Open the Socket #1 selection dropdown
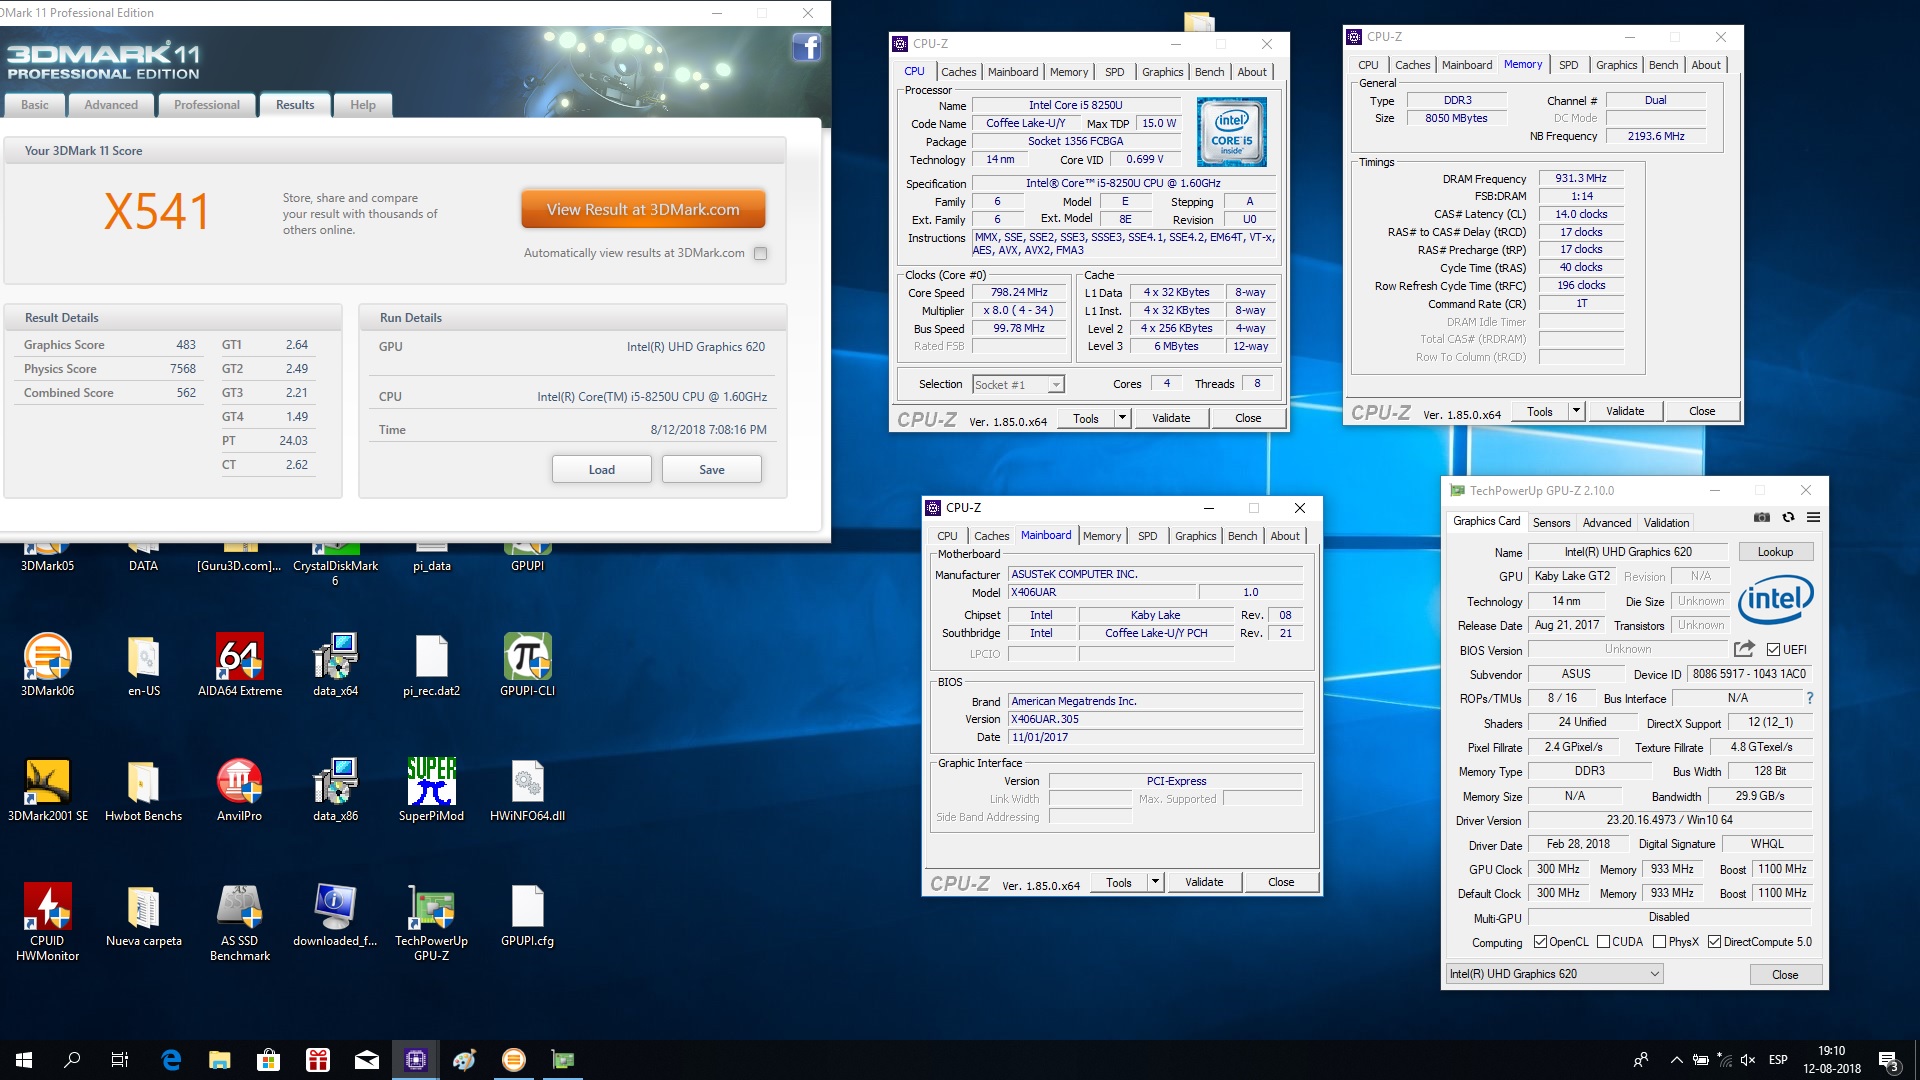 pyautogui.click(x=1019, y=384)
